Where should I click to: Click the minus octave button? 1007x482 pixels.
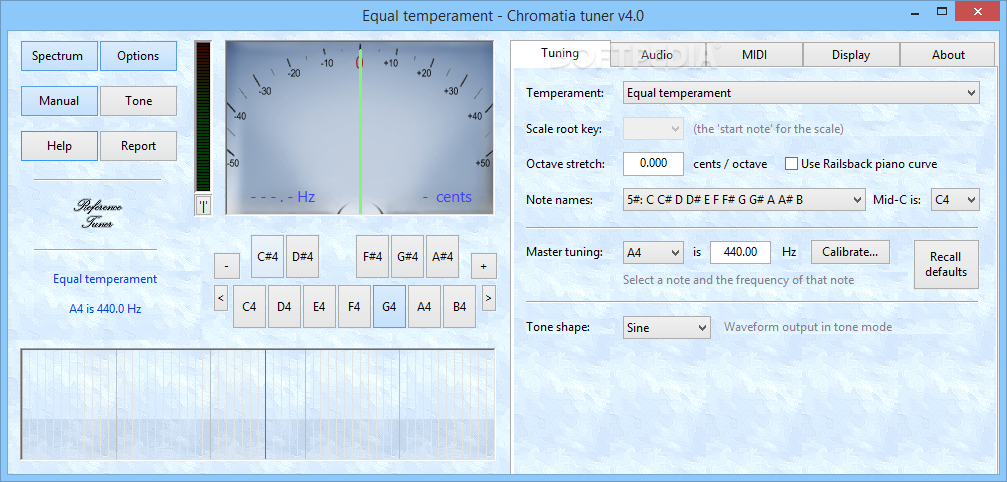click(227, 266)
